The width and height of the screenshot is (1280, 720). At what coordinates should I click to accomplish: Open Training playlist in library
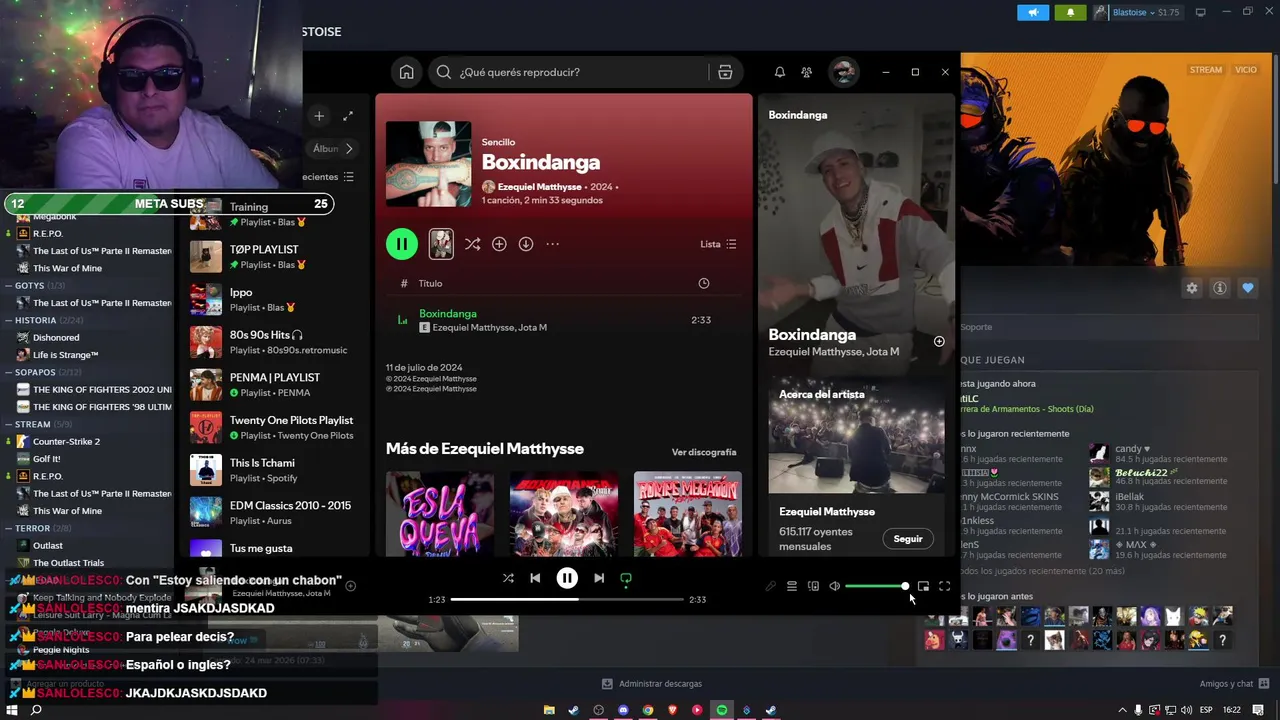point(276,213)
